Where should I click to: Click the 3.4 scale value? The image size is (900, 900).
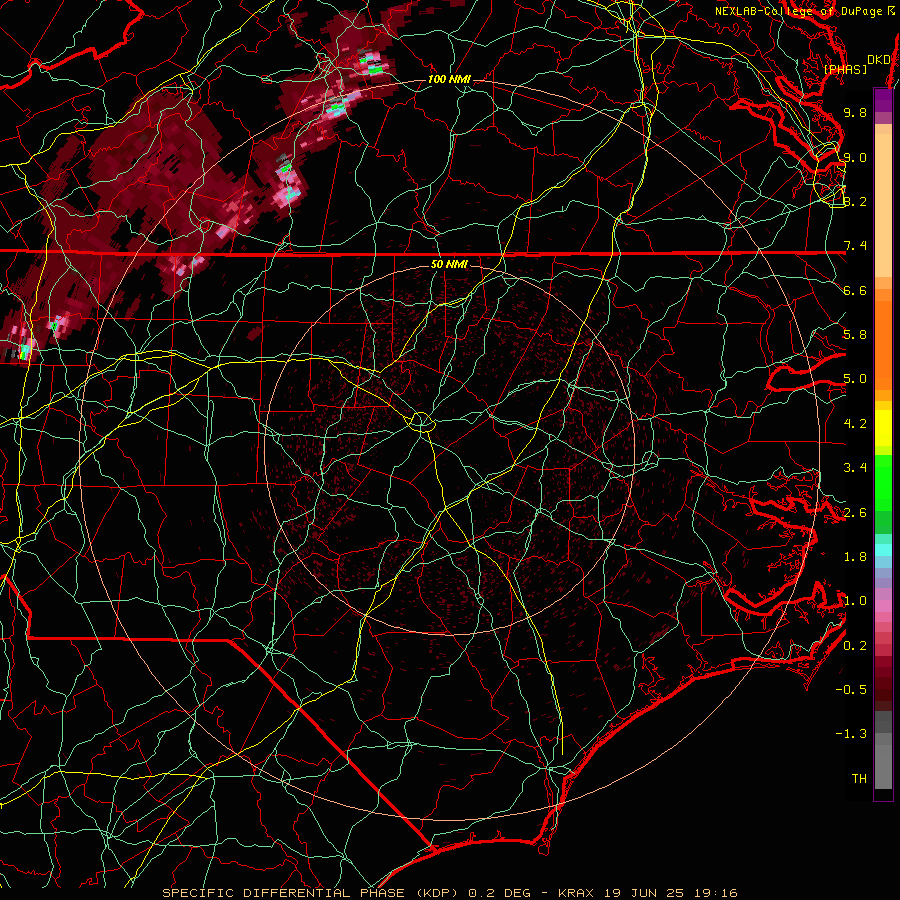855,468
